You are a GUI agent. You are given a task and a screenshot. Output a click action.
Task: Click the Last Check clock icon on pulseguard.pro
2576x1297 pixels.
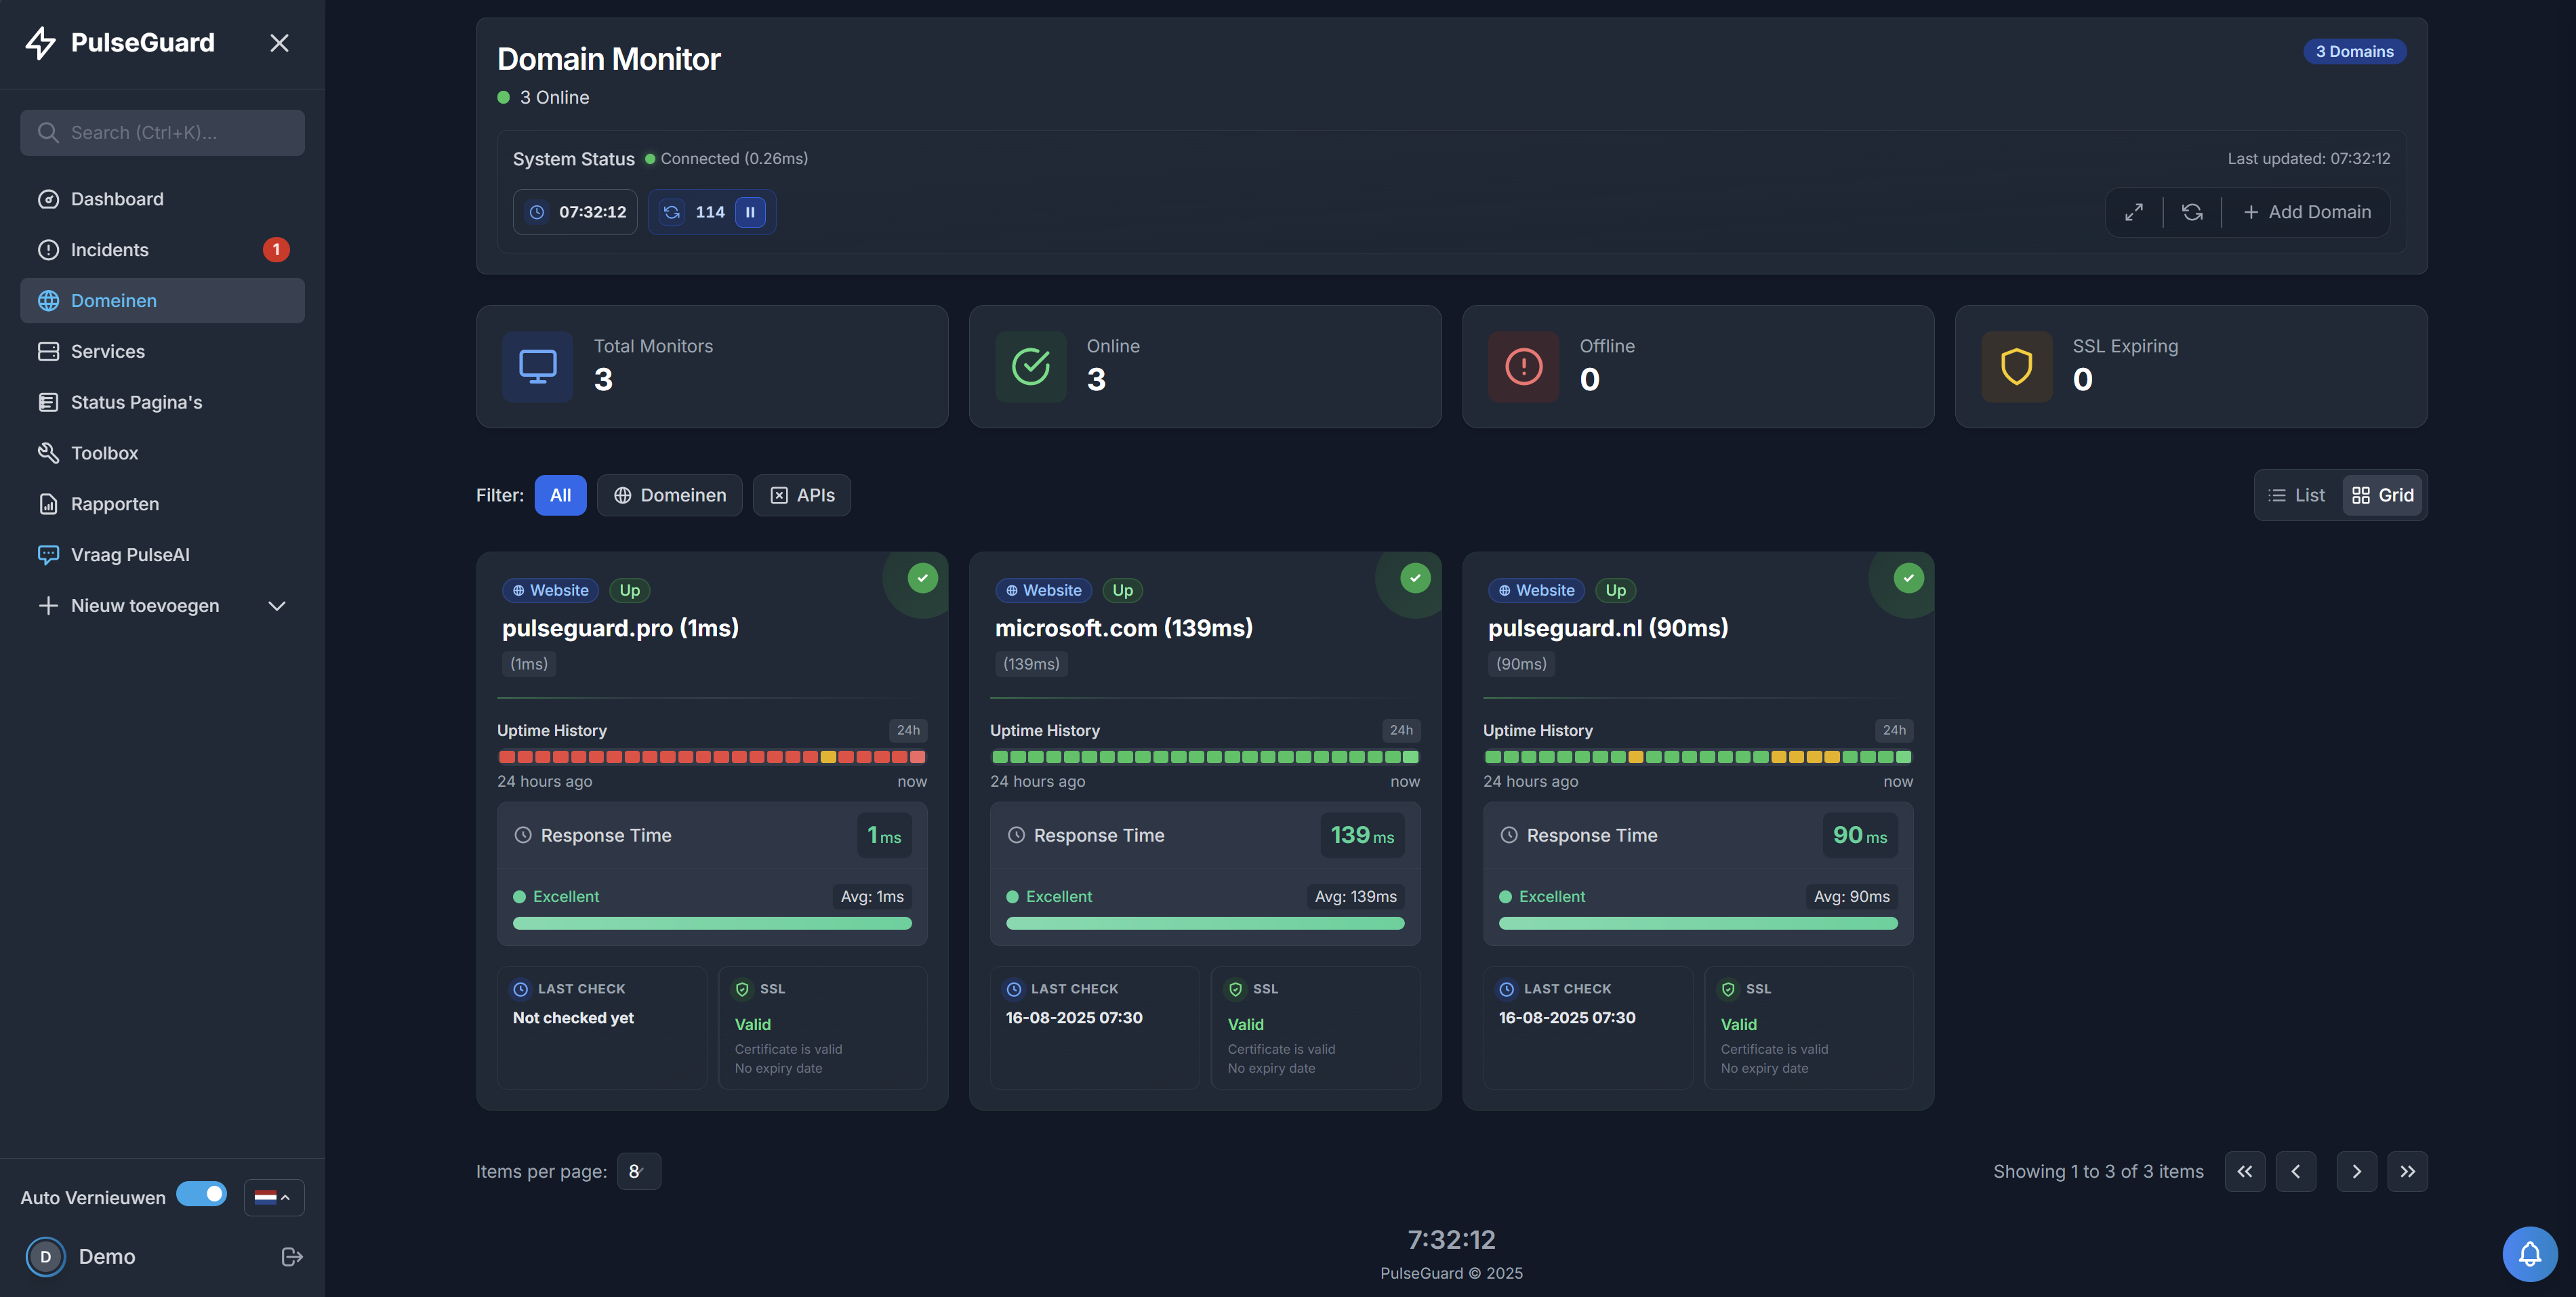tap(521, 989)
